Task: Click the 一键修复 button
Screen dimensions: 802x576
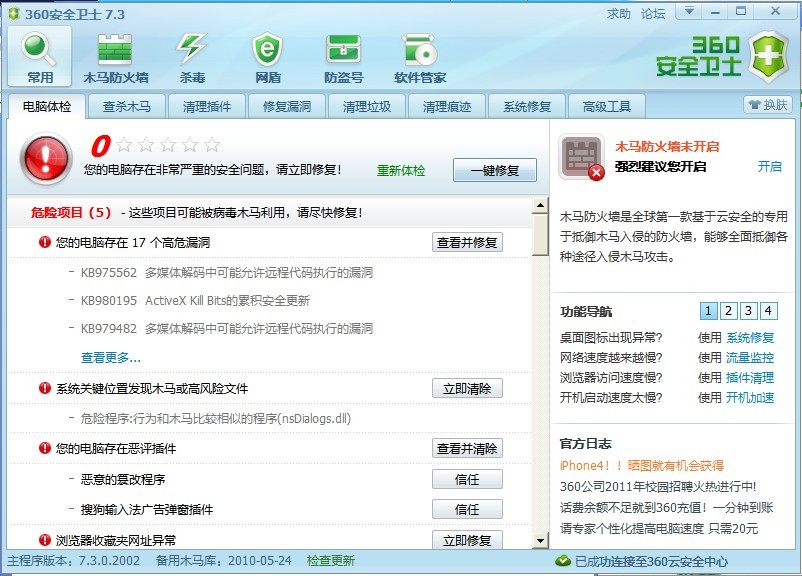Action: click(495, 170)
